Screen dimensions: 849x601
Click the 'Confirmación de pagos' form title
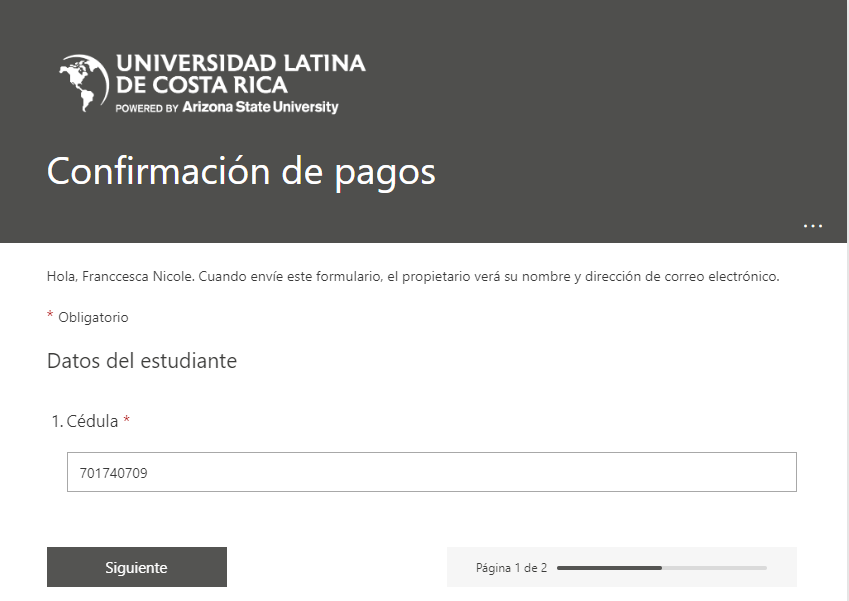(x=241, y=172)
